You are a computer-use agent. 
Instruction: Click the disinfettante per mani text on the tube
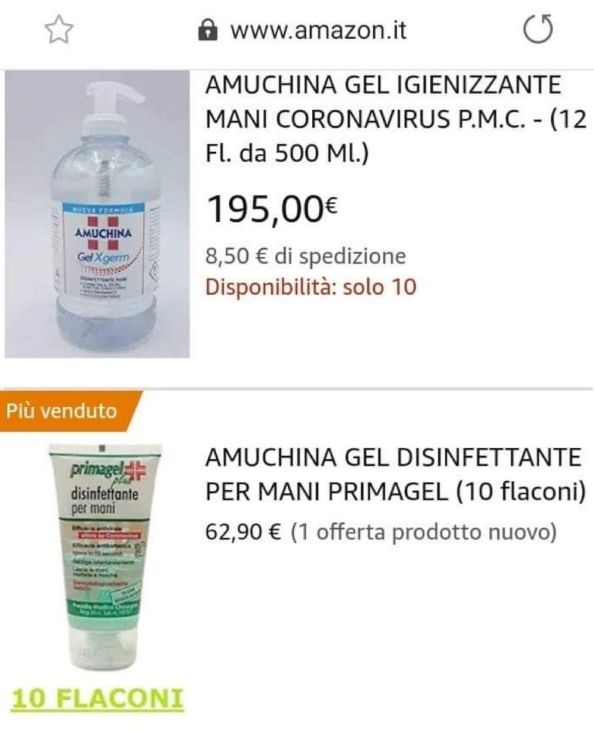coord(105,500)
